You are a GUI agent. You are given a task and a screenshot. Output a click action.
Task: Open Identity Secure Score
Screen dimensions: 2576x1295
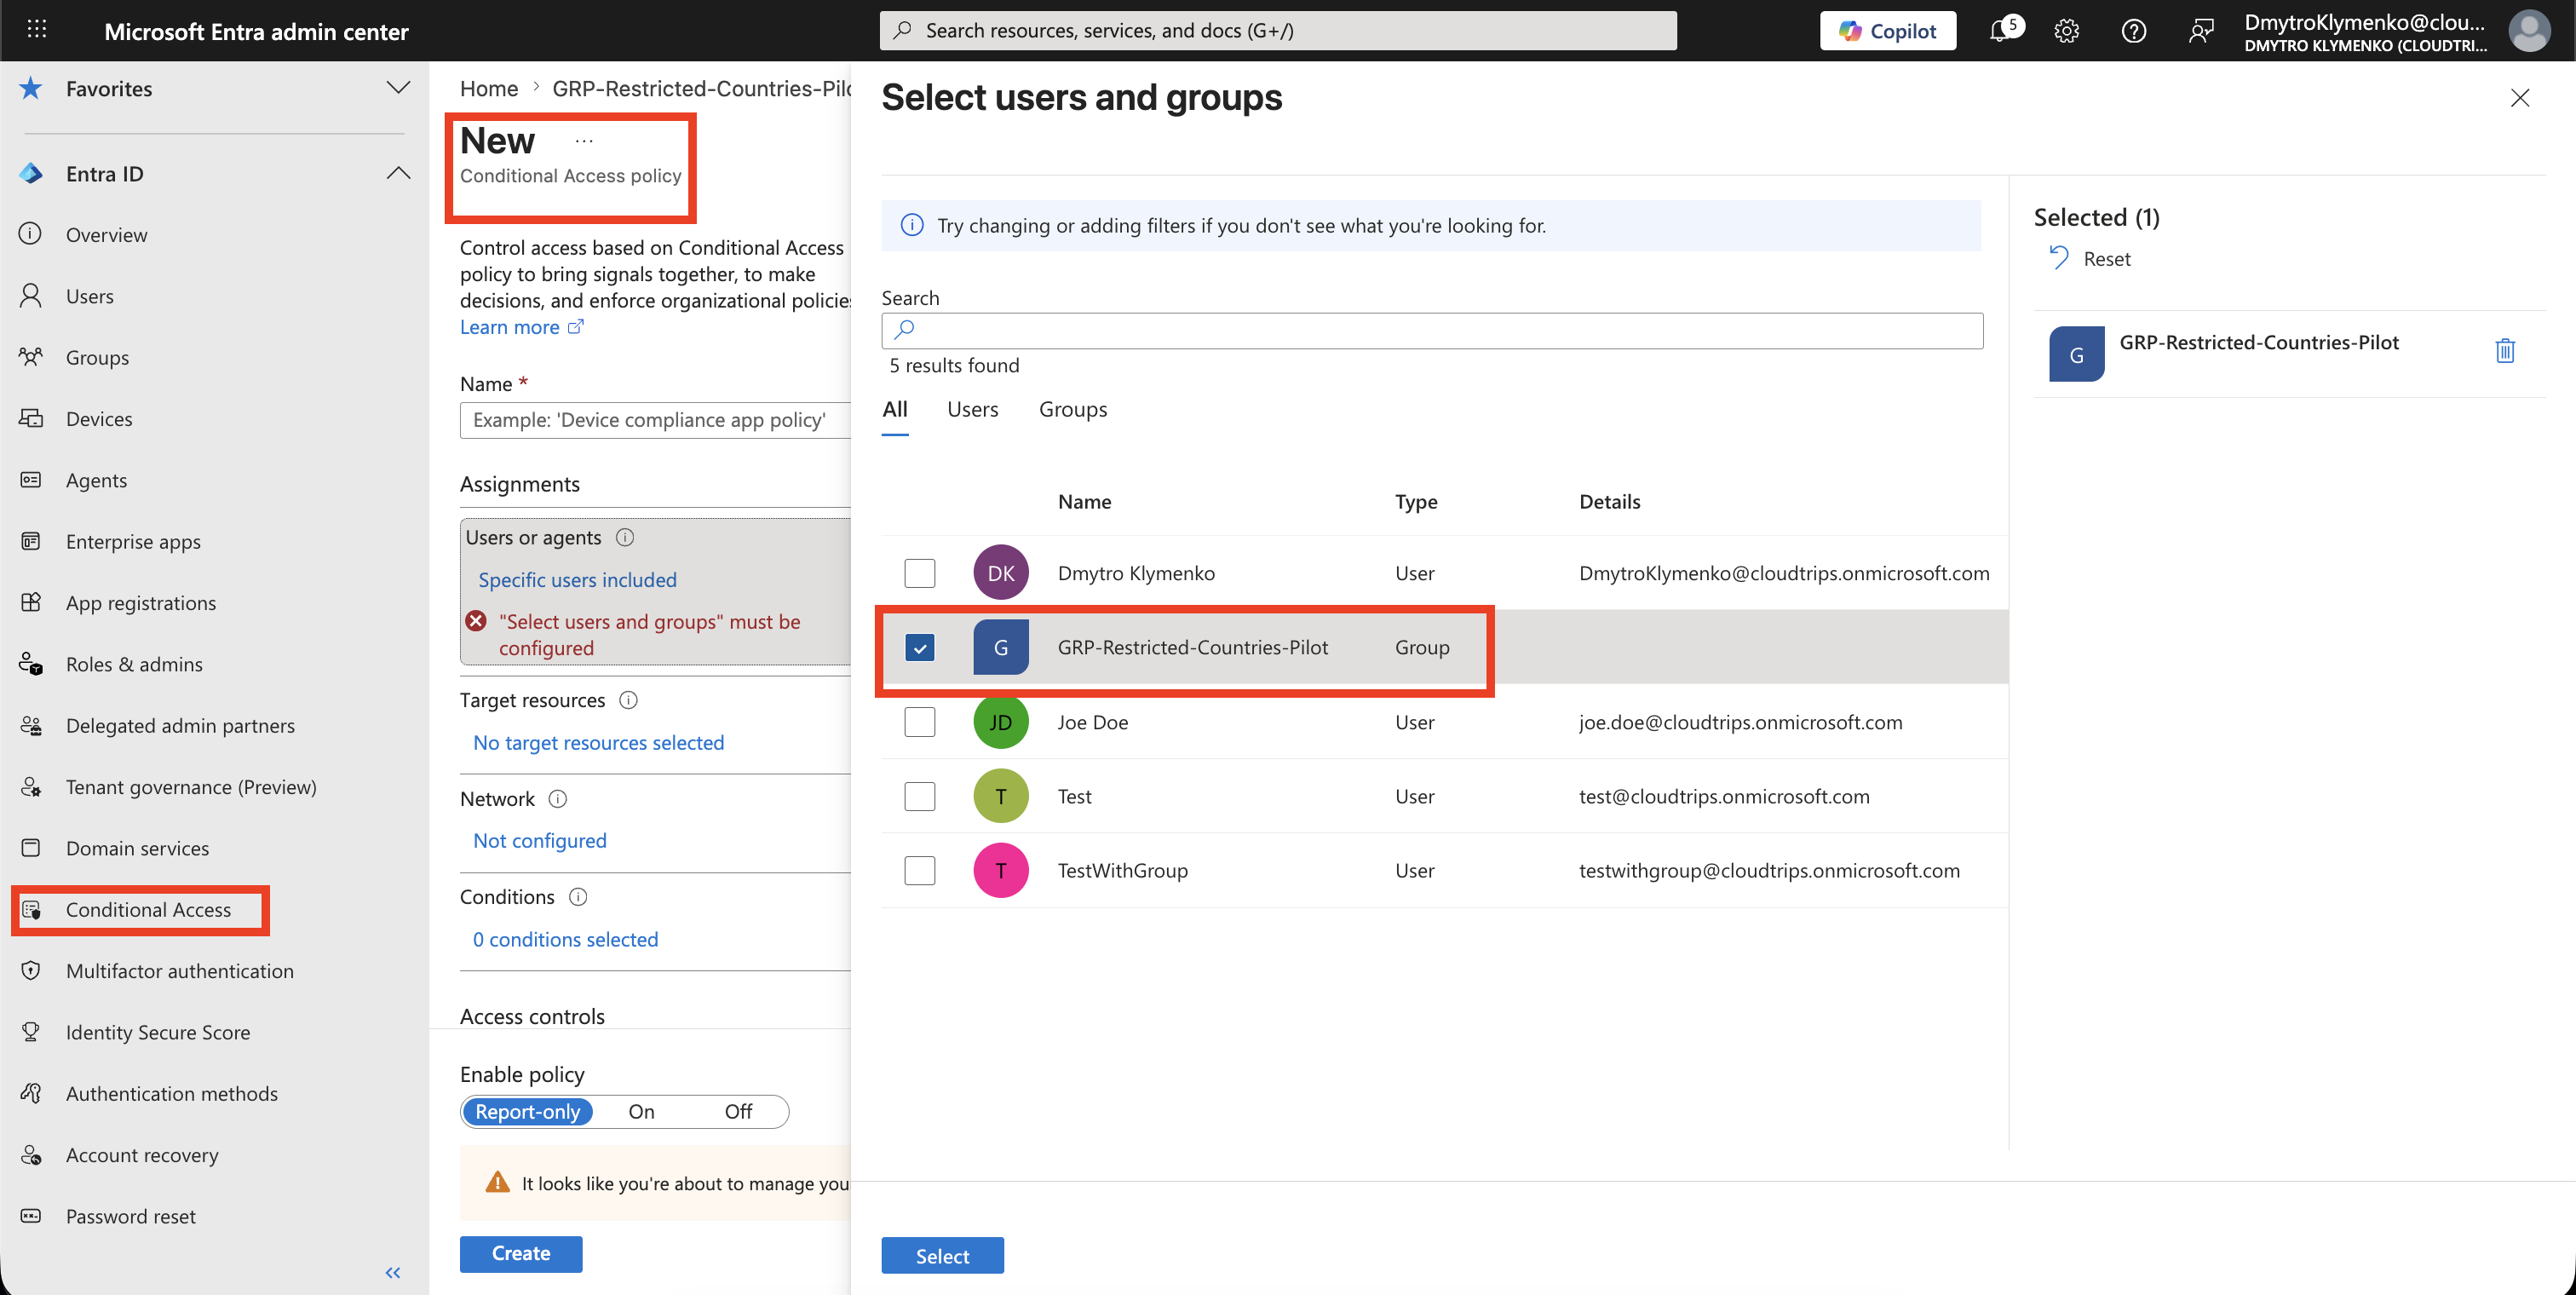click(x=158, y=1032)
